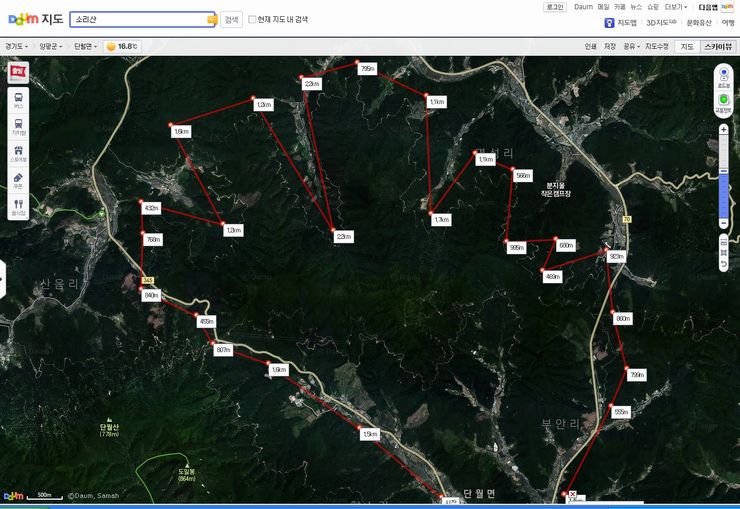The height and width of the screenshot is (509, 740).
Task: Select the 스카이뷰 skyview tab
Action: click(x=717, y=46)
